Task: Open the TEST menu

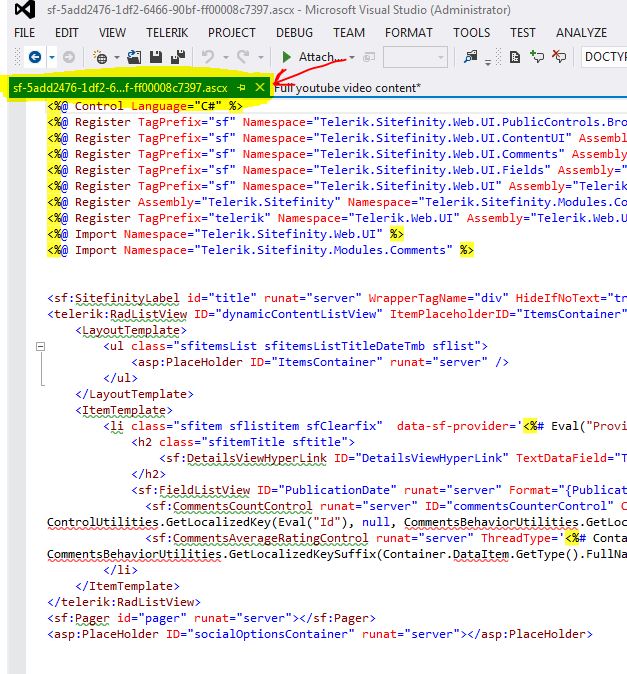Action: coord(523,33)
